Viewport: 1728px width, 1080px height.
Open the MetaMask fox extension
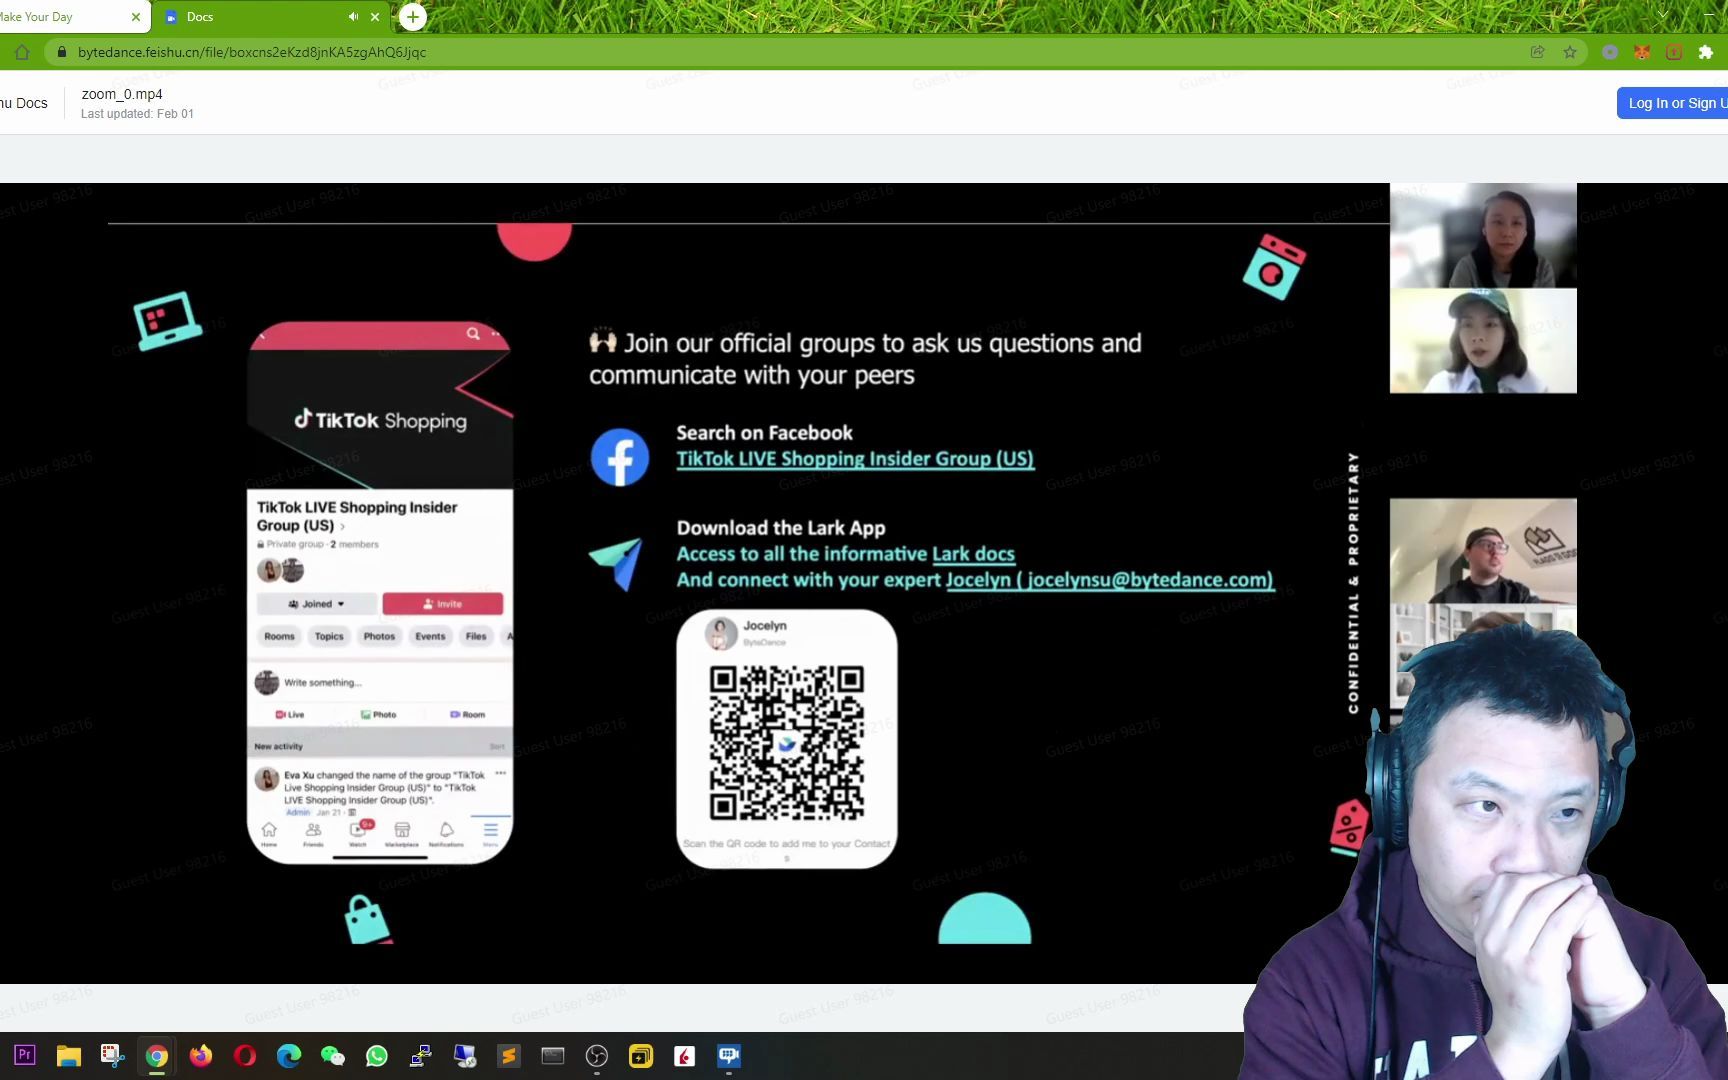click(x=1642, y=52)
